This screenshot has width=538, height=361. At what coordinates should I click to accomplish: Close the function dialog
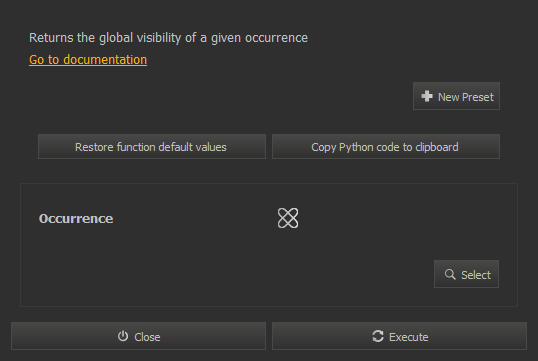(x=138, y=336)
